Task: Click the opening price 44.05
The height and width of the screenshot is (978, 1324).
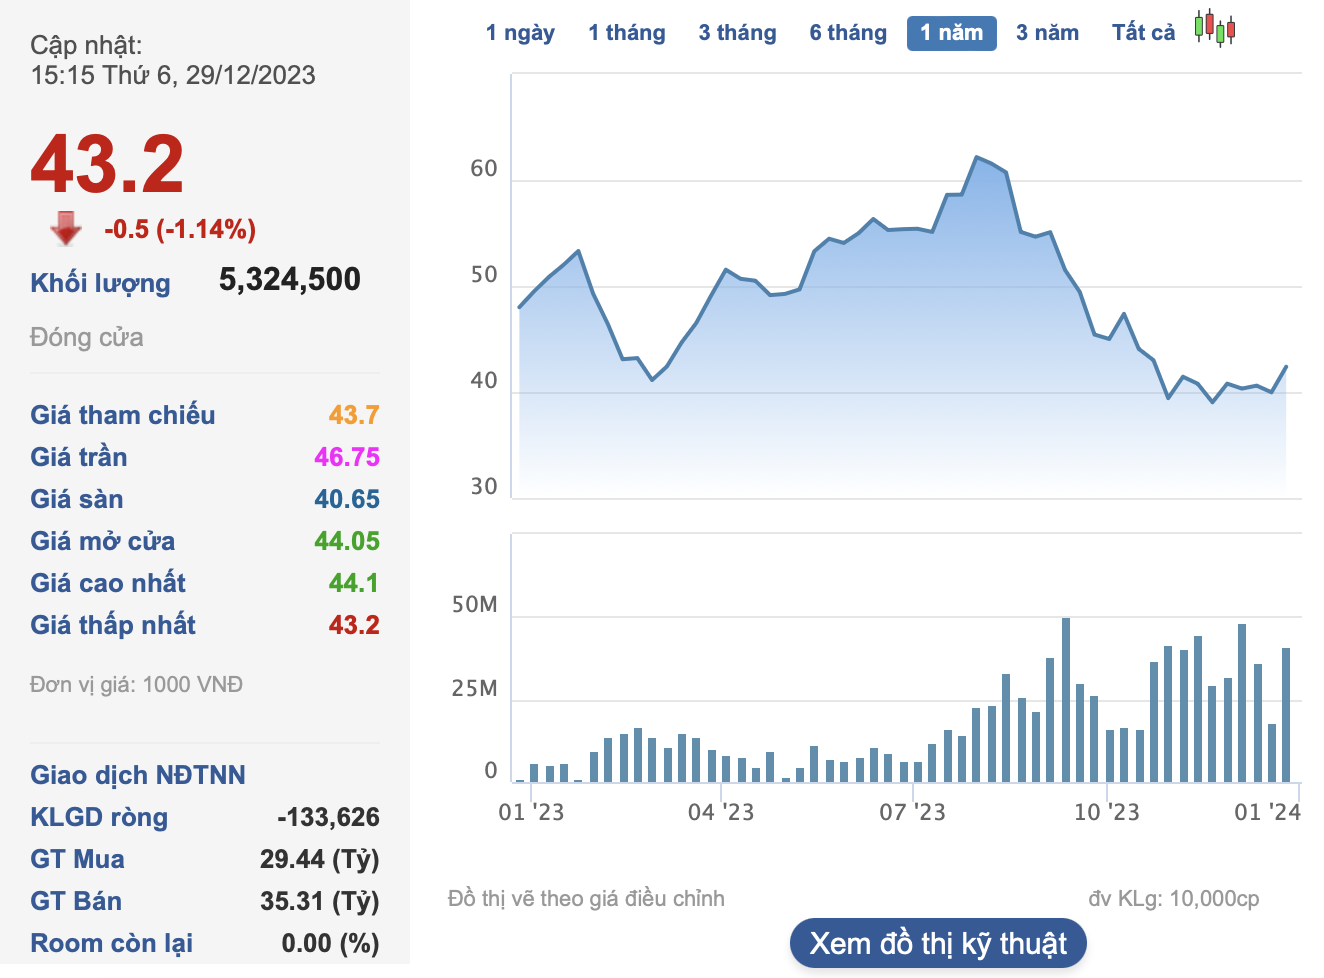Action: 347,541
